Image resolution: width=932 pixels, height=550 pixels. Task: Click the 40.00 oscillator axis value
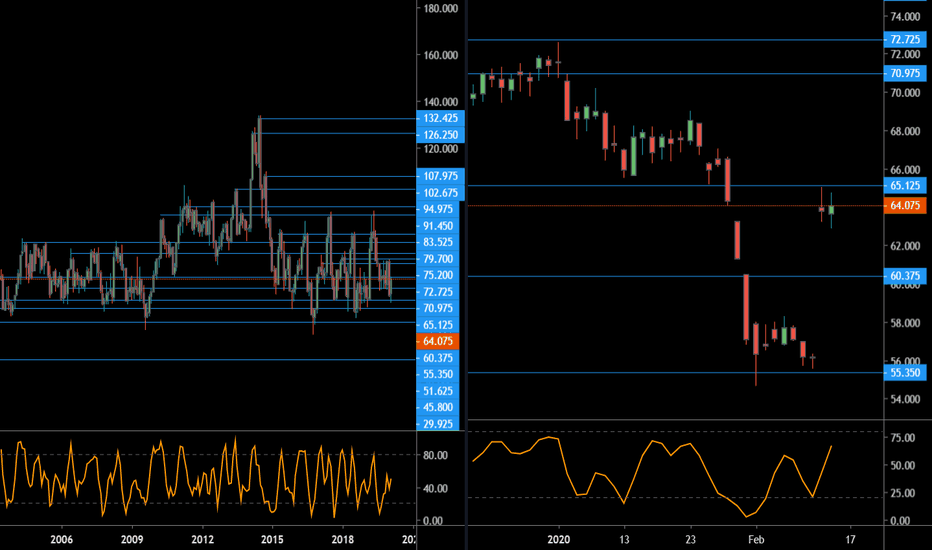(435, 488)
